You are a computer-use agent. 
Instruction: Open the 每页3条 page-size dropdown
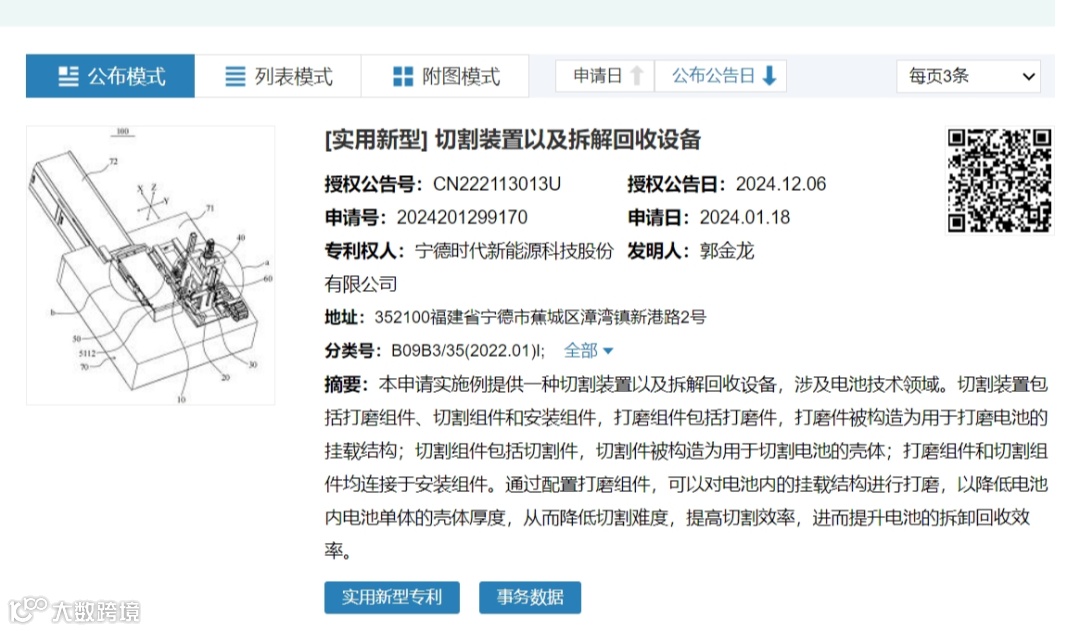(x=968, y=76)
